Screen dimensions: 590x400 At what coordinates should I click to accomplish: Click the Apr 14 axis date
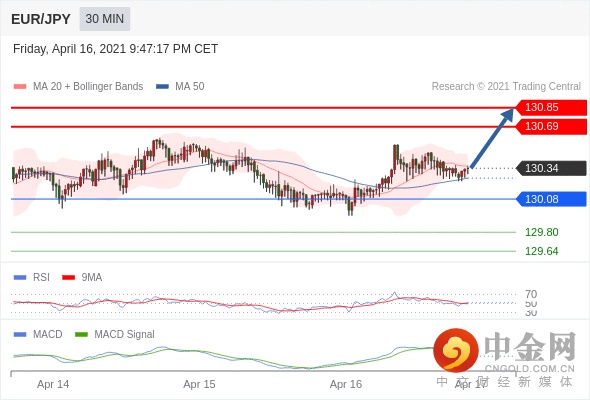pyautogui.click(x=53, y=384)
